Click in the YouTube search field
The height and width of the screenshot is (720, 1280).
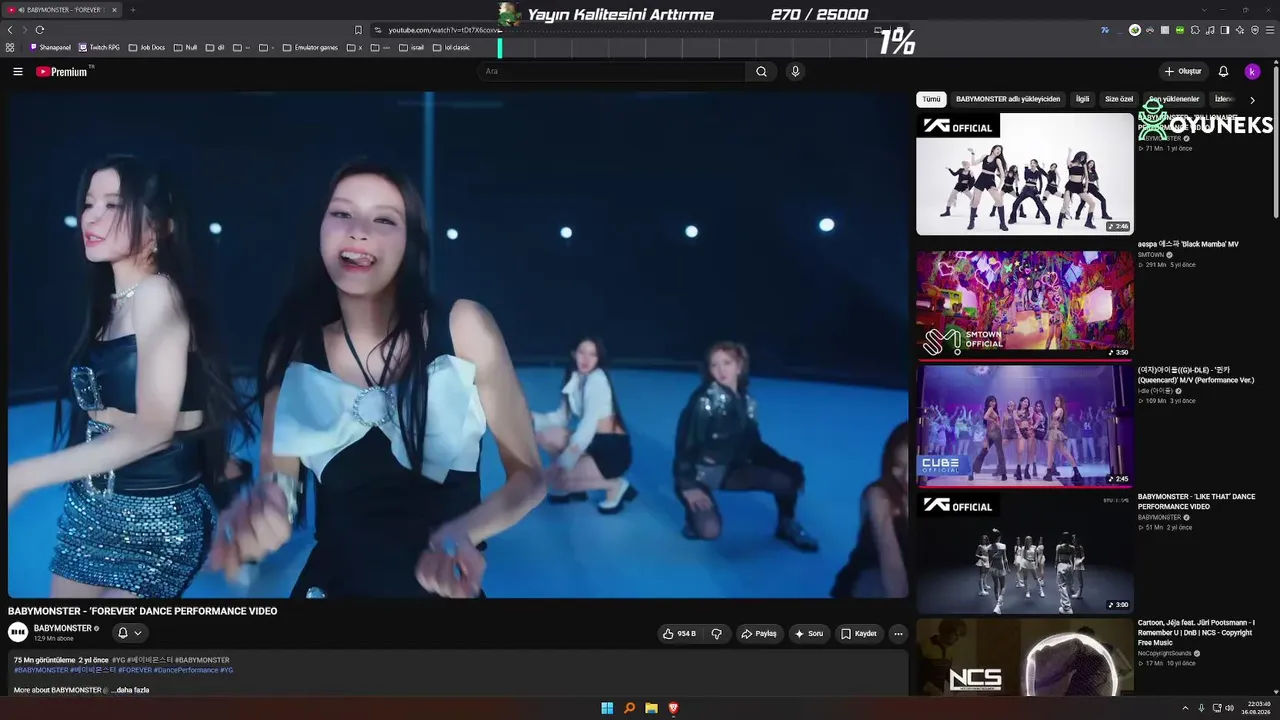pos(612,71)
